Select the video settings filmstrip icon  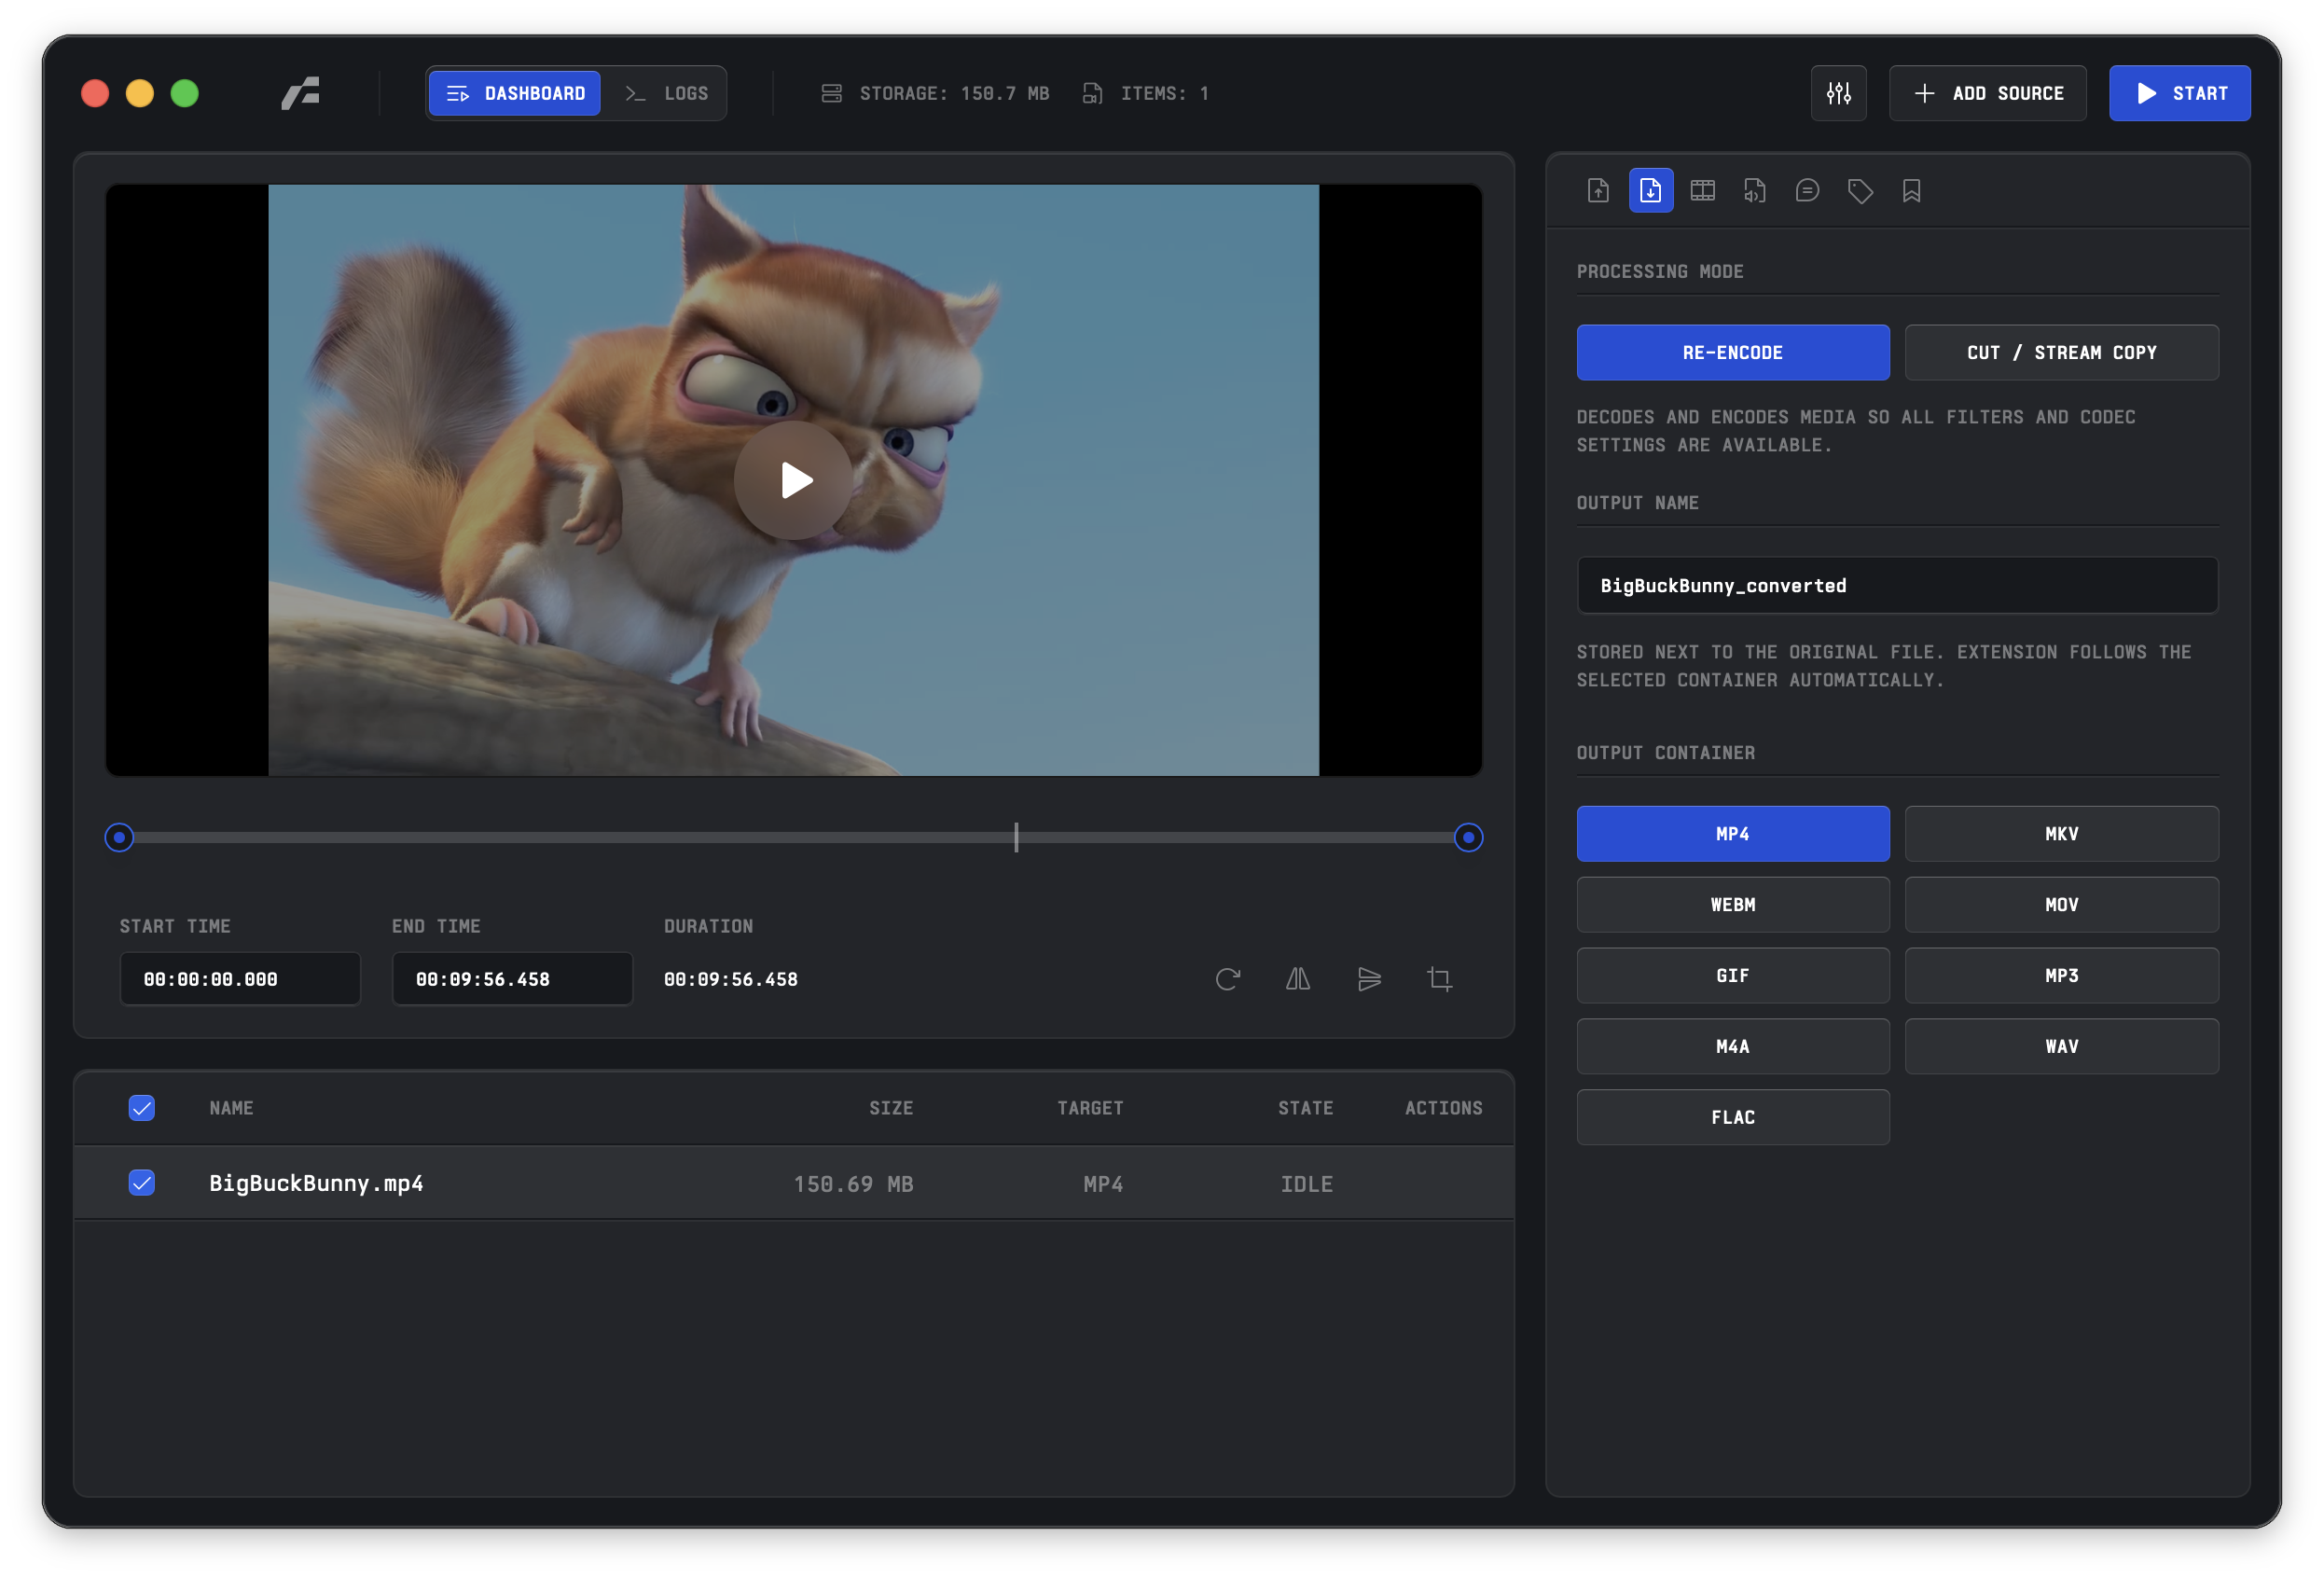(x=1702, y=190)
